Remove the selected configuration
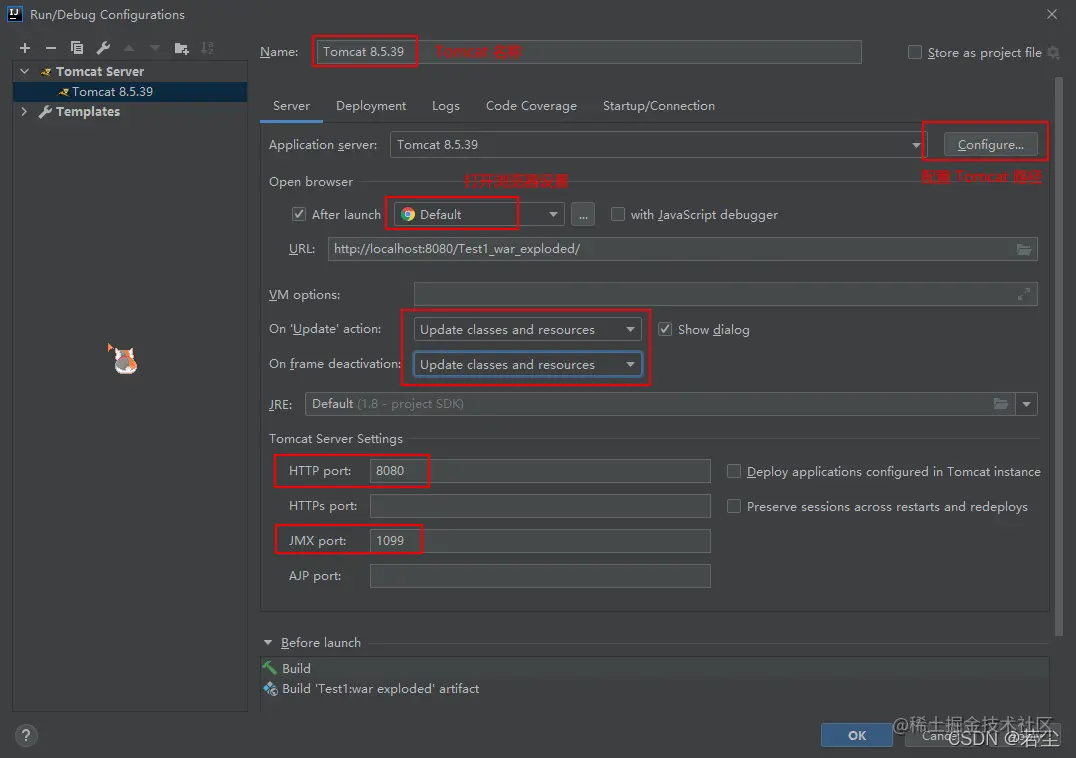The image size is (1076, 758). (50, 47)
